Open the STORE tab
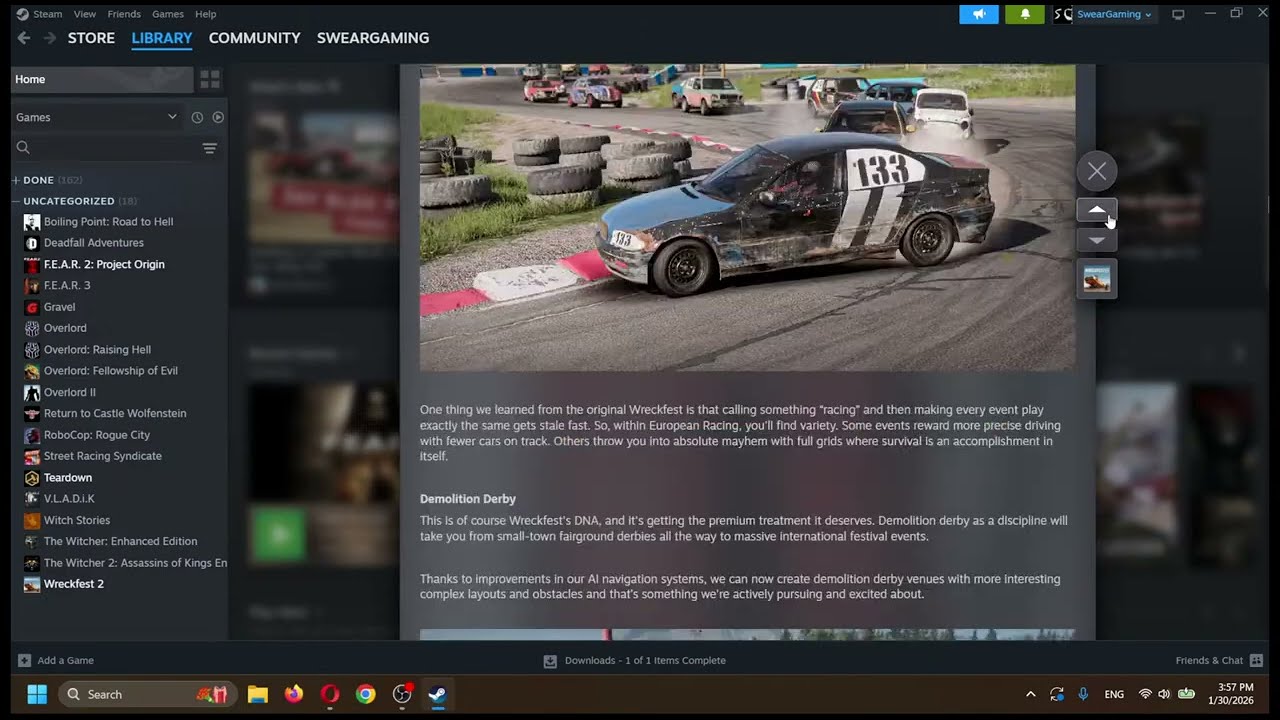 click(x=91, y=38)
